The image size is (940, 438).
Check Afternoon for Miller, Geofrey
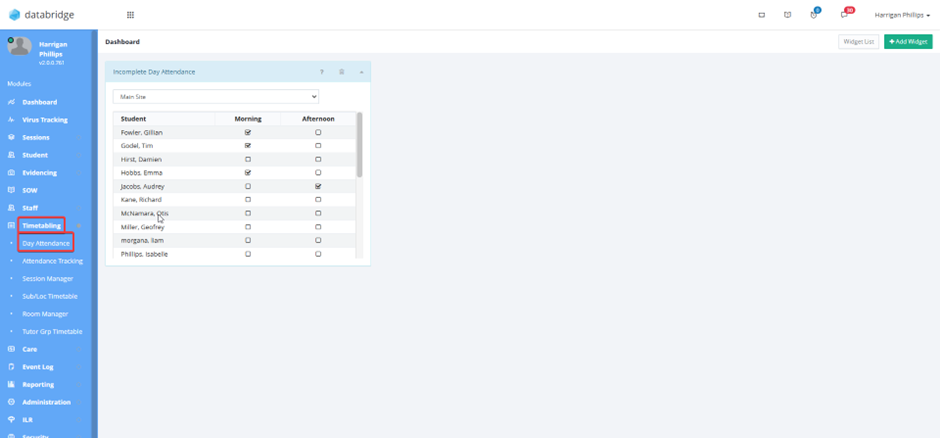click(318, 227)
